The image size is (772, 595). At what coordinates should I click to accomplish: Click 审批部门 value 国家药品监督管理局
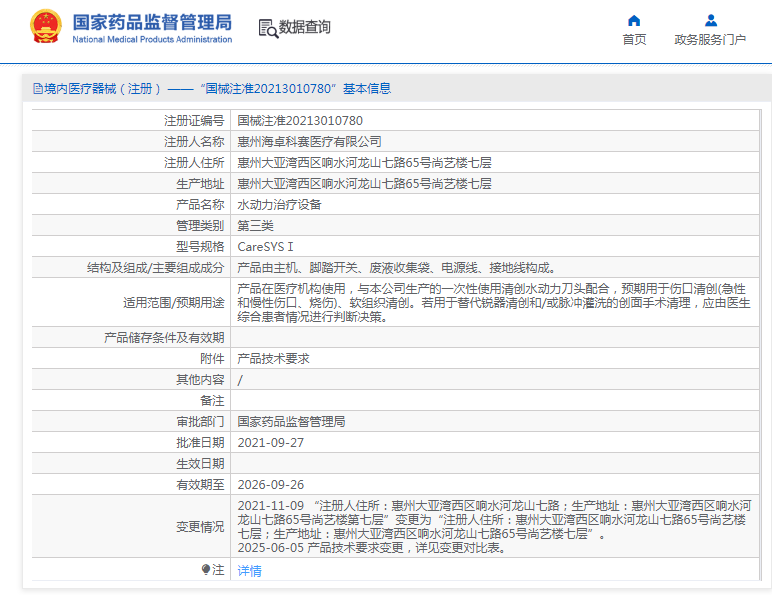pos(291,422)
